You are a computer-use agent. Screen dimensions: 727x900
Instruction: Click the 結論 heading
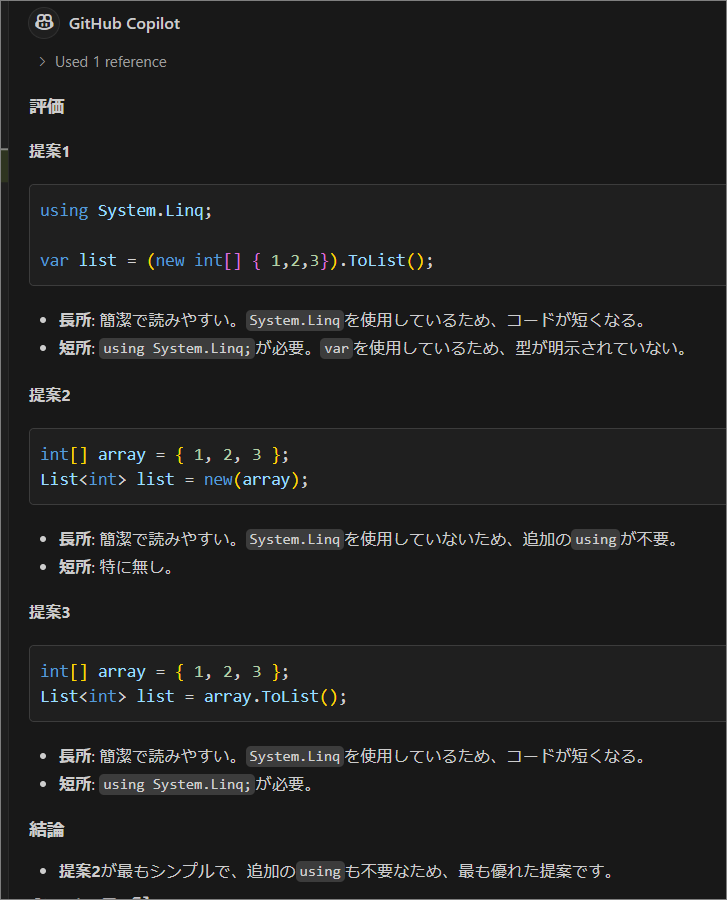[48, 829]
